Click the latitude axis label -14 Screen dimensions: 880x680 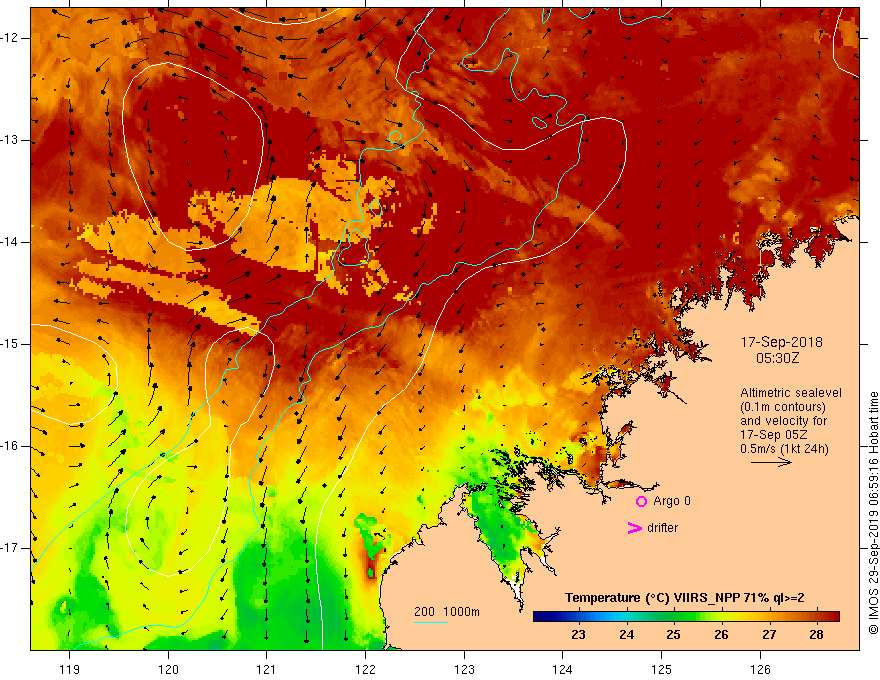tap(11, 242)
